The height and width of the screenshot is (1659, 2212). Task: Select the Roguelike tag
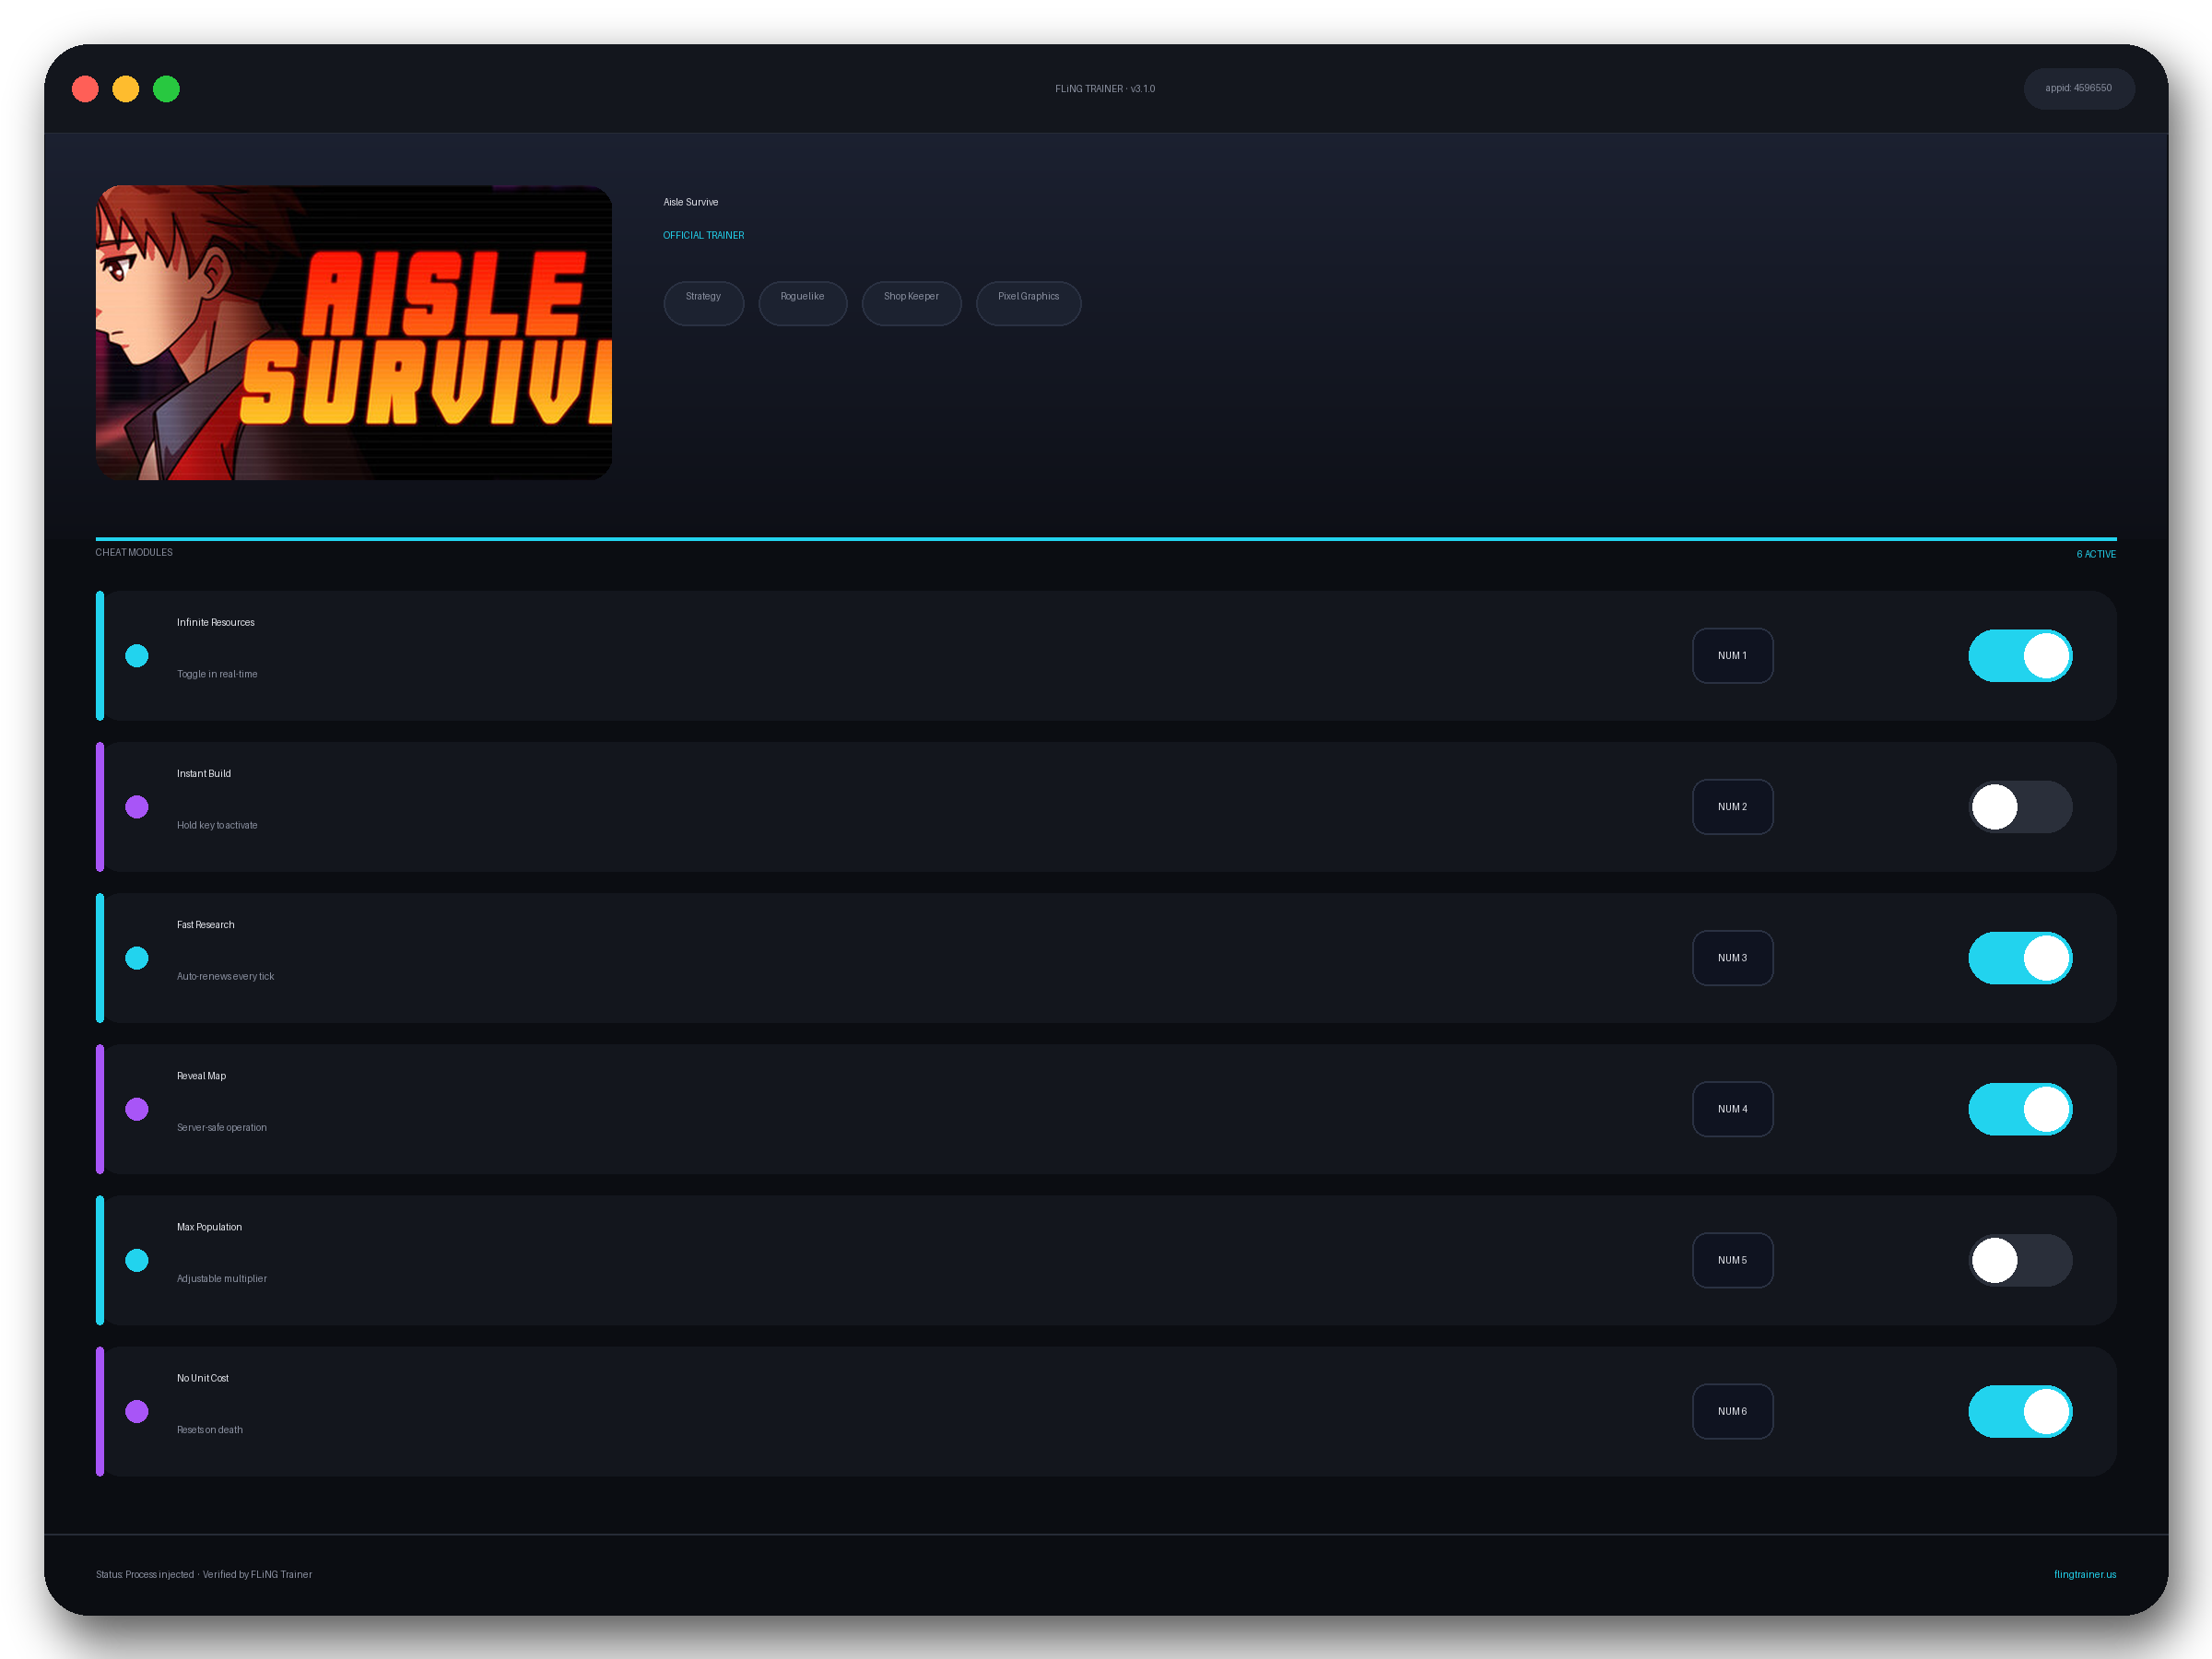tap(802, 303)
